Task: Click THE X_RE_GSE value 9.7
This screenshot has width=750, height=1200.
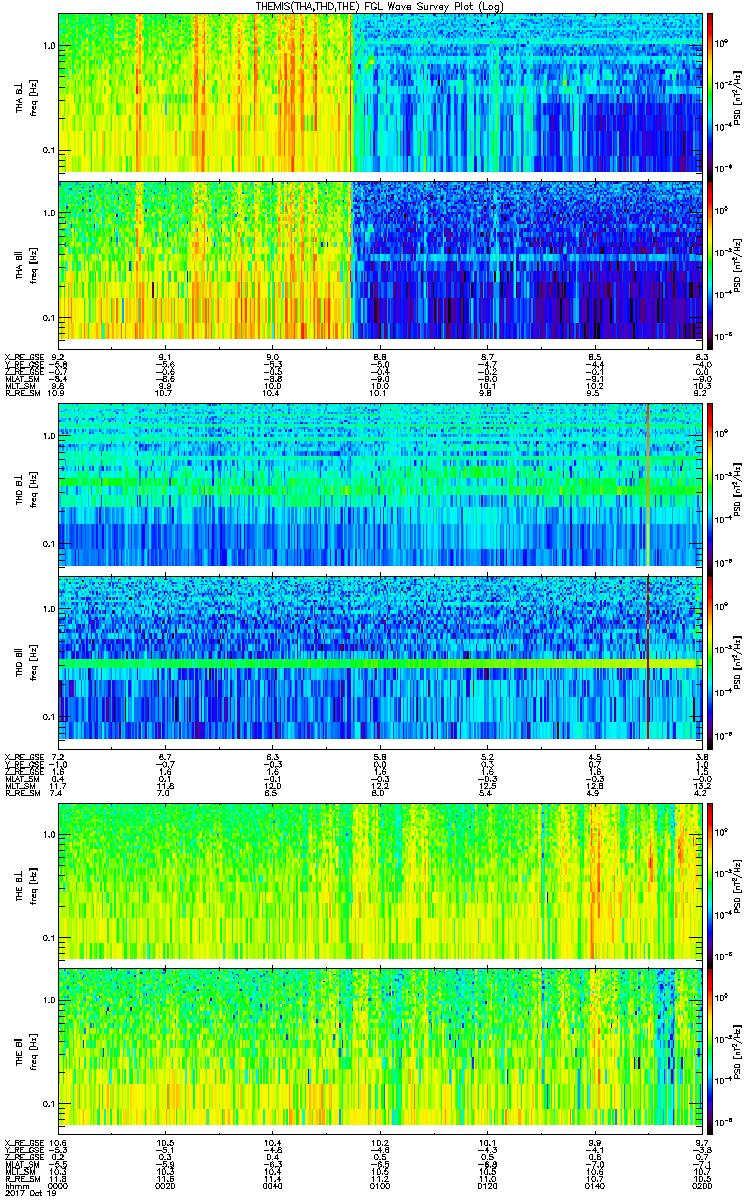Action: coord(702,1142)
